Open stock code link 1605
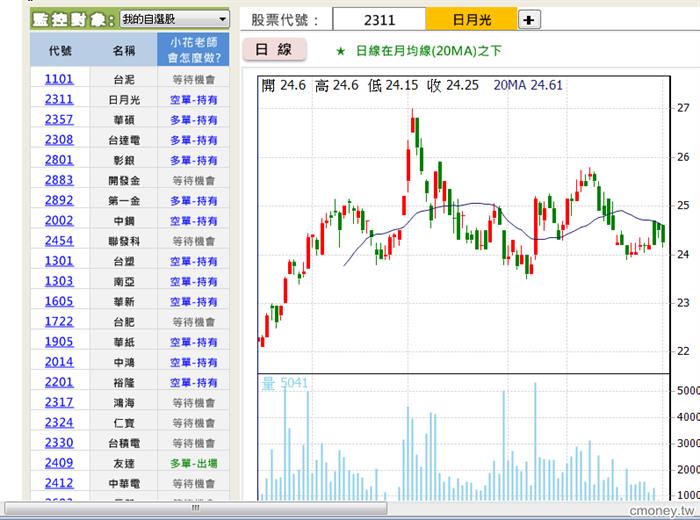The width and height of the screenshot is (700, 520). coord(59,301)
